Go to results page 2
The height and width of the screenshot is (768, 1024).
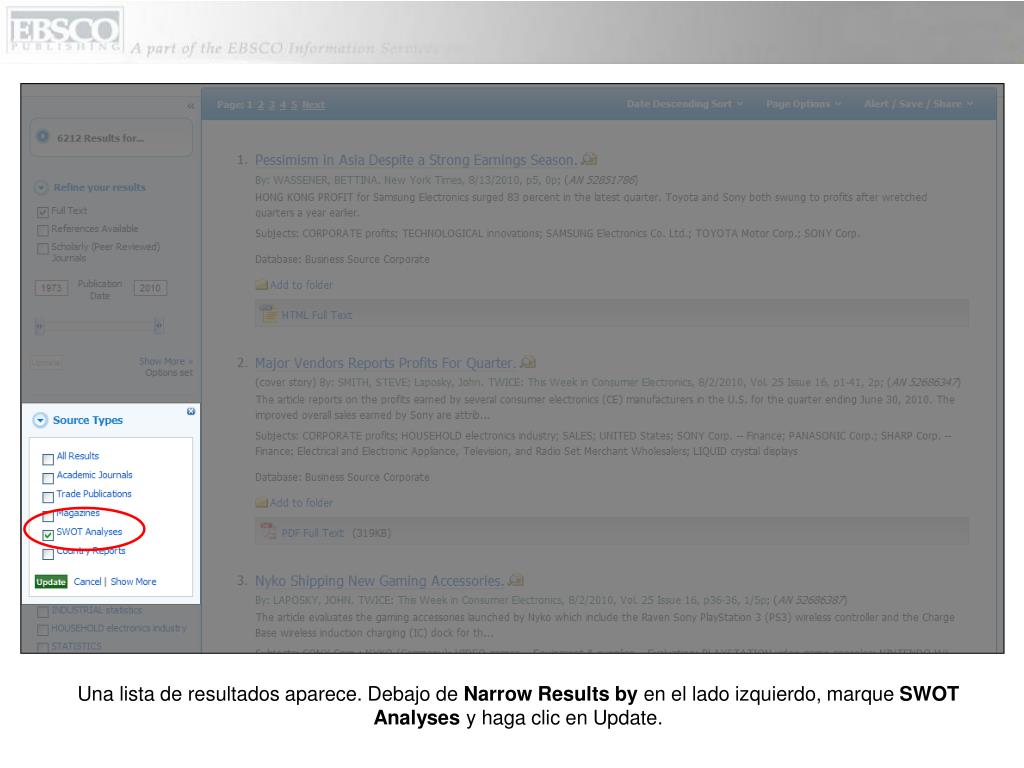261,104
